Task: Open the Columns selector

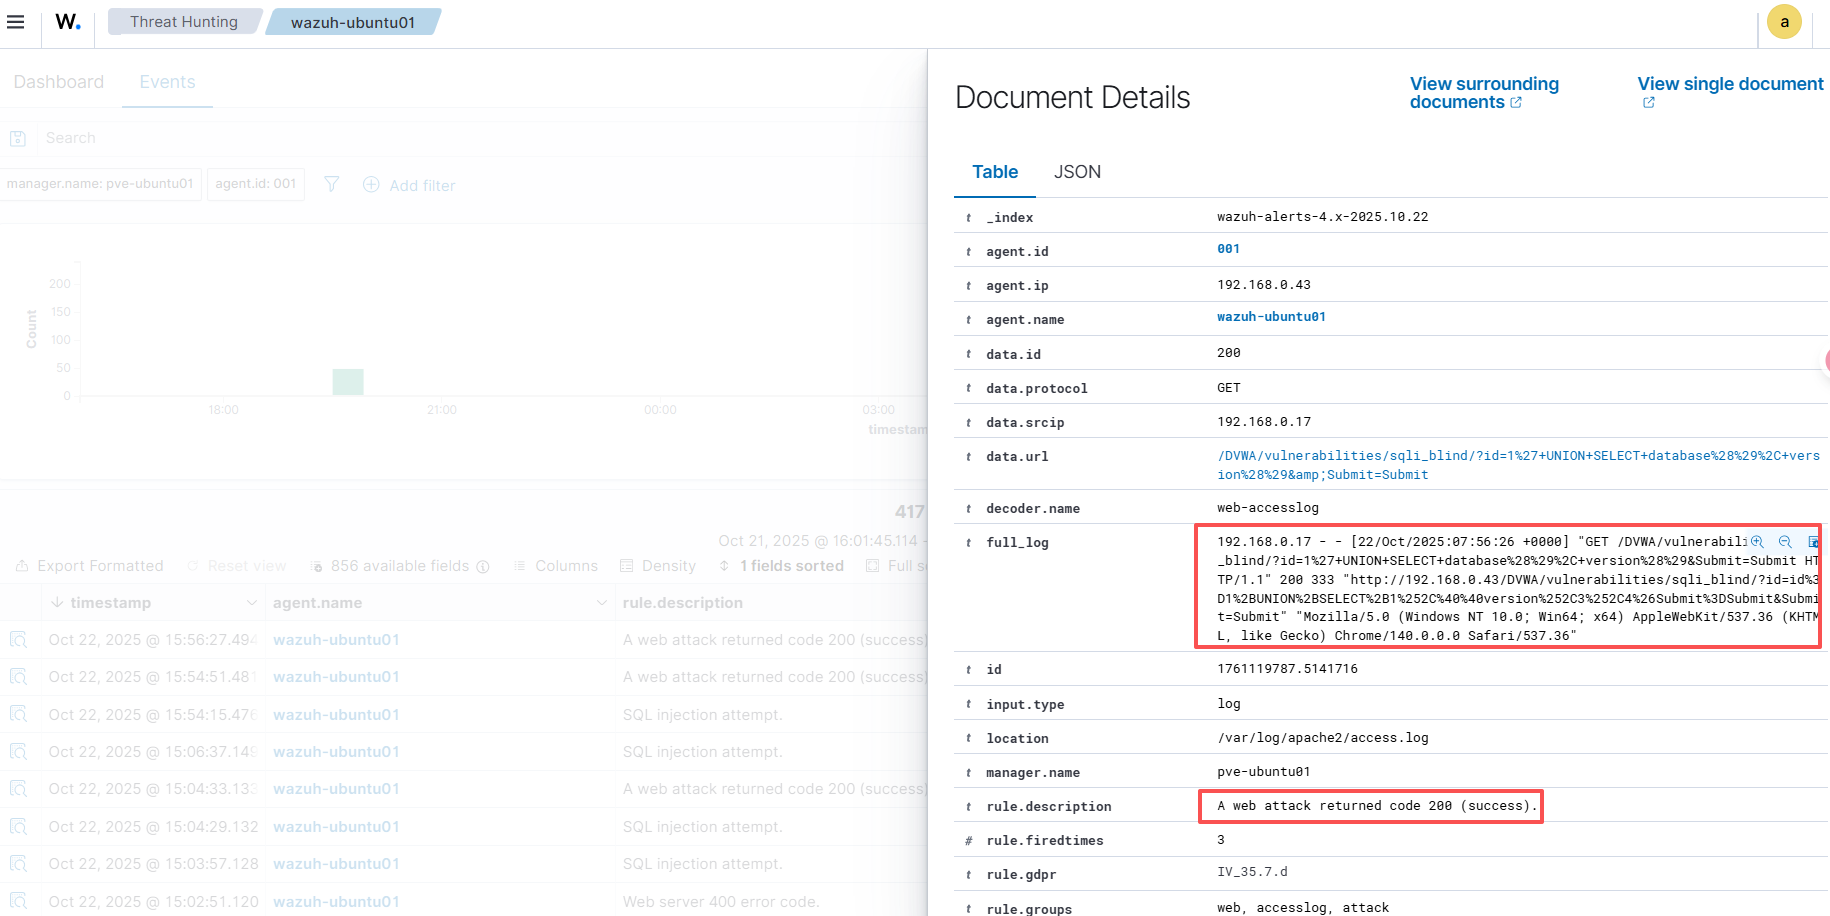Action: click(556, 566)
